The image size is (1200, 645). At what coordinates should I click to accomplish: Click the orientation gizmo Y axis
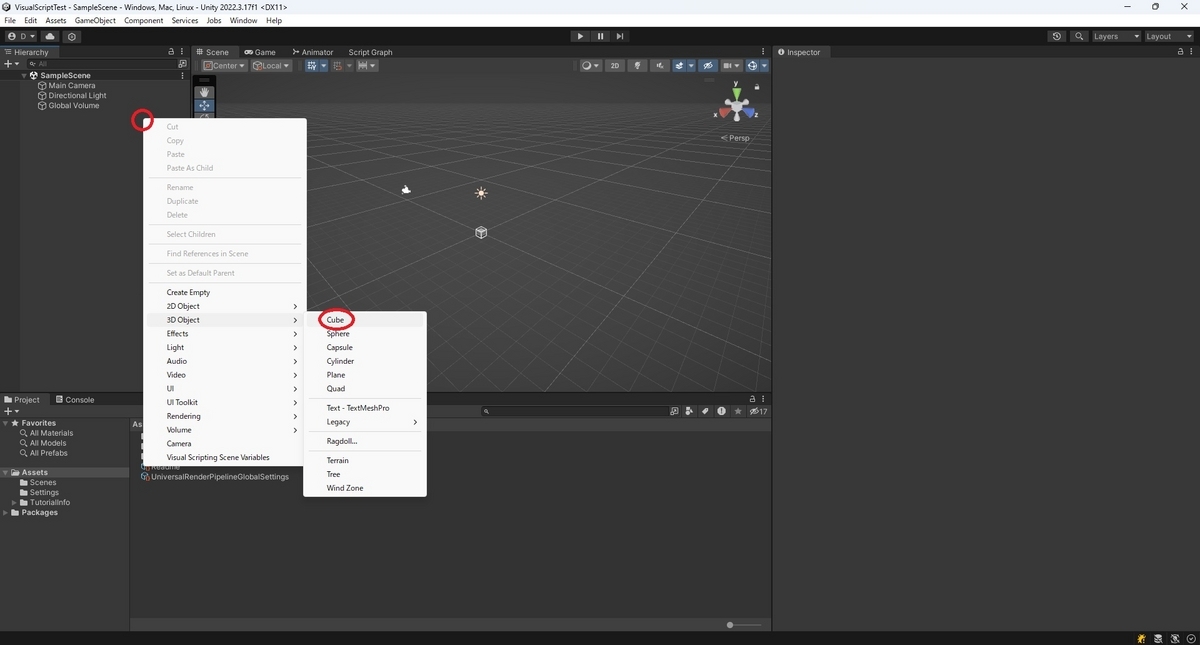pyautogui.click(x=737, y=93)
